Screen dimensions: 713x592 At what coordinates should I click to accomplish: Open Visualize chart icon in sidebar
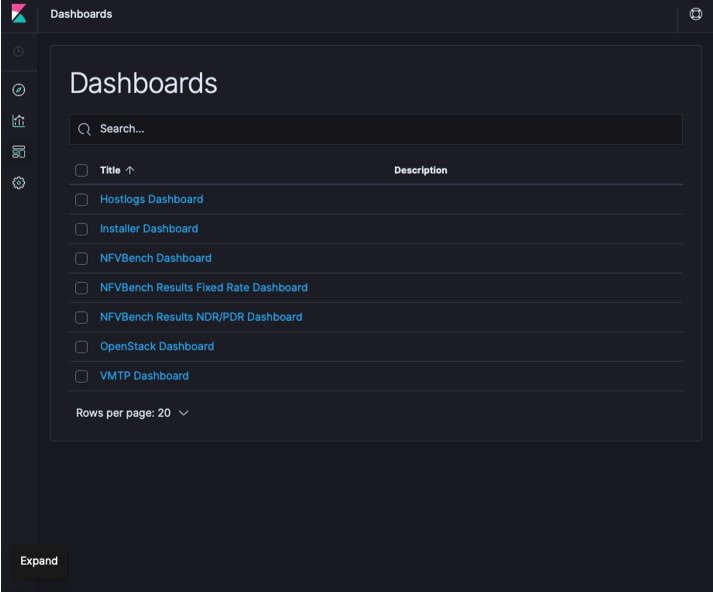[x=19, y=121]
